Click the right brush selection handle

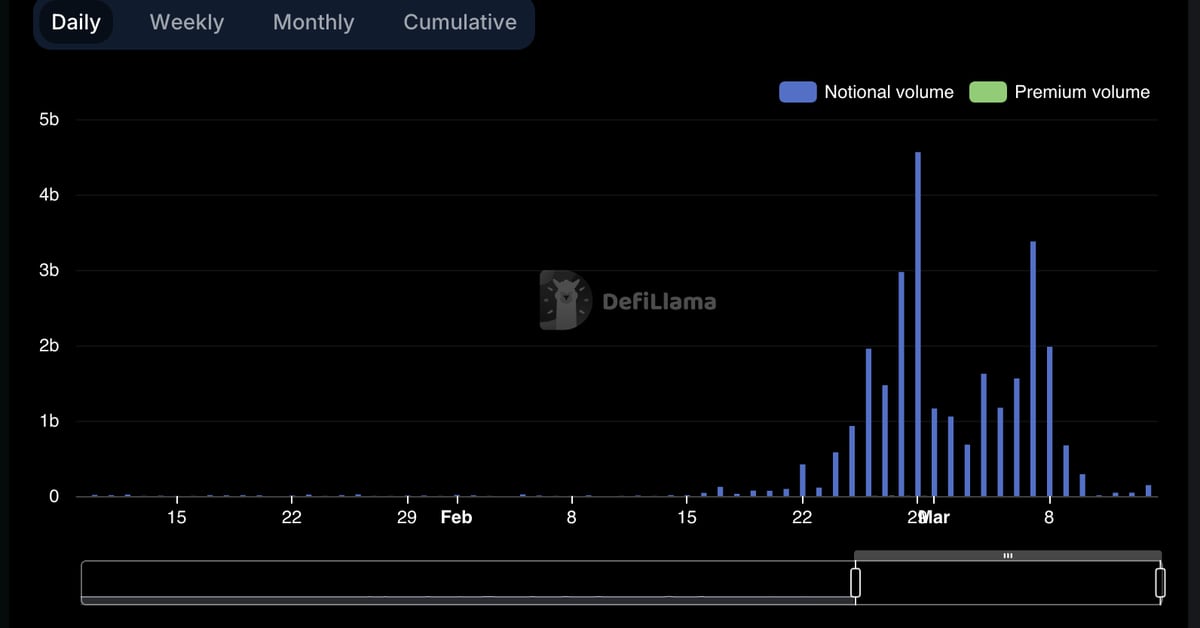tap(1160, 581)
